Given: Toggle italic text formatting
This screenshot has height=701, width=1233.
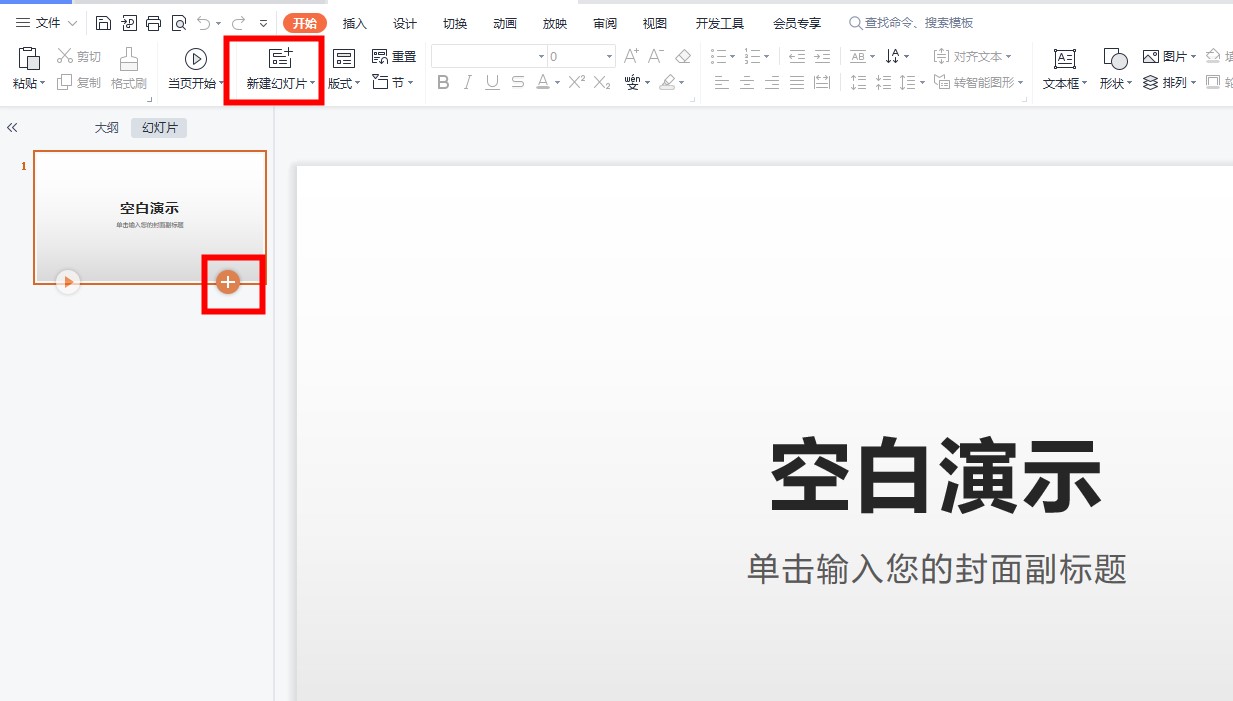Looking at the screenshot, I should pyautogui.click(x=467, y=83).
